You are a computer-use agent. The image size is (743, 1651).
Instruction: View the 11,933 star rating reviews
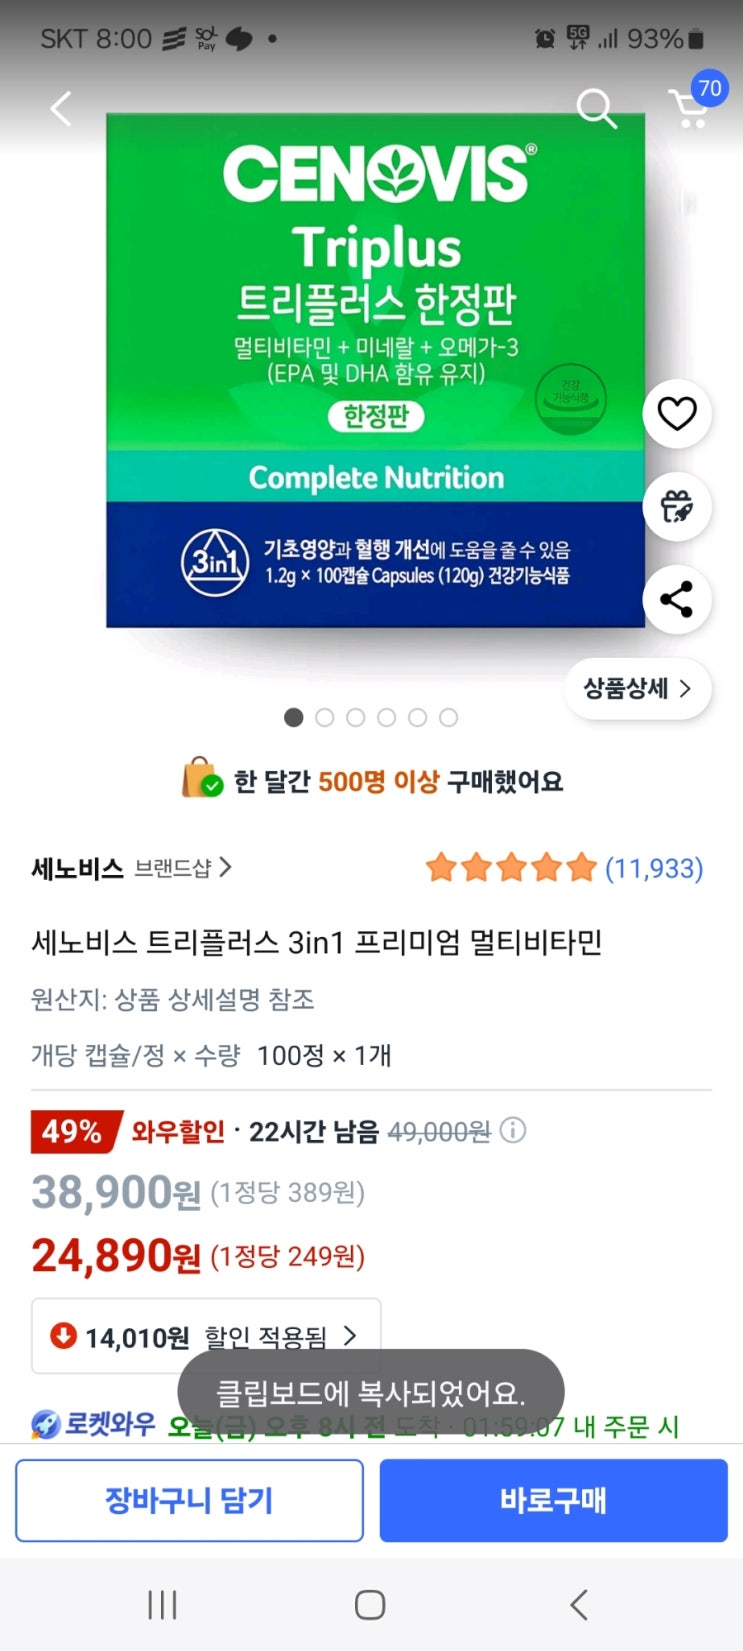[565, 867]
